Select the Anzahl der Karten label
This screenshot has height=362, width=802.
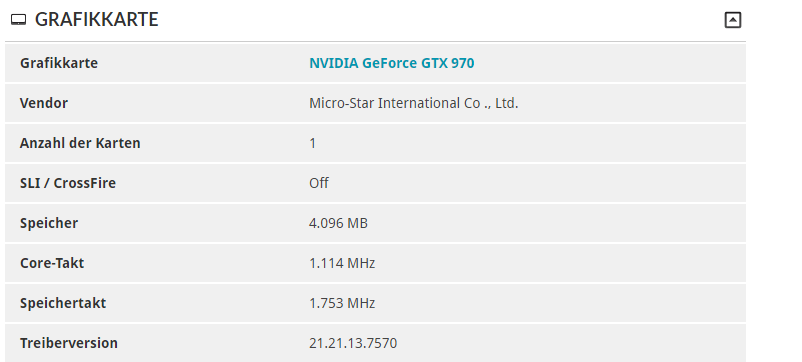pos(80,143)
